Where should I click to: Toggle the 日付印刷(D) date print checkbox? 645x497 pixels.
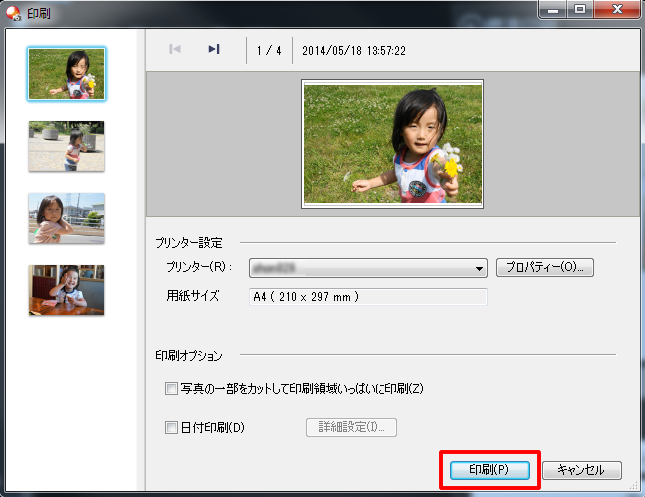tap(171, 428)
